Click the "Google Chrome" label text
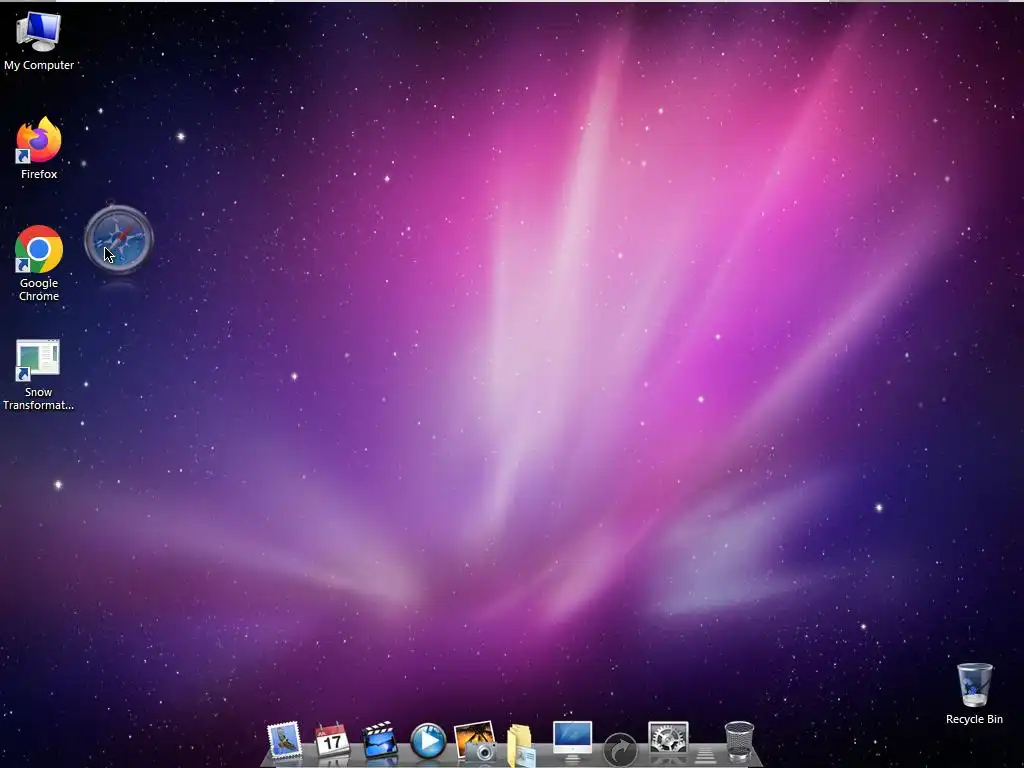 coord(39,289)
